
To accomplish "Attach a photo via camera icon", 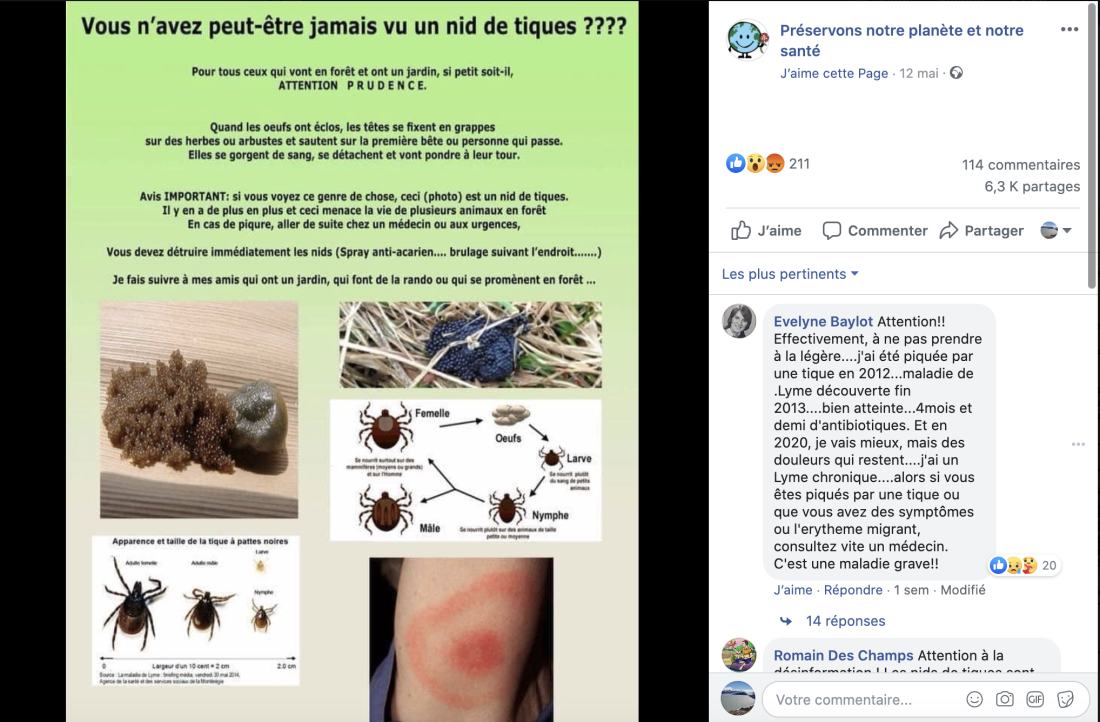I will pyautogui.click(x=1005, y=699).
